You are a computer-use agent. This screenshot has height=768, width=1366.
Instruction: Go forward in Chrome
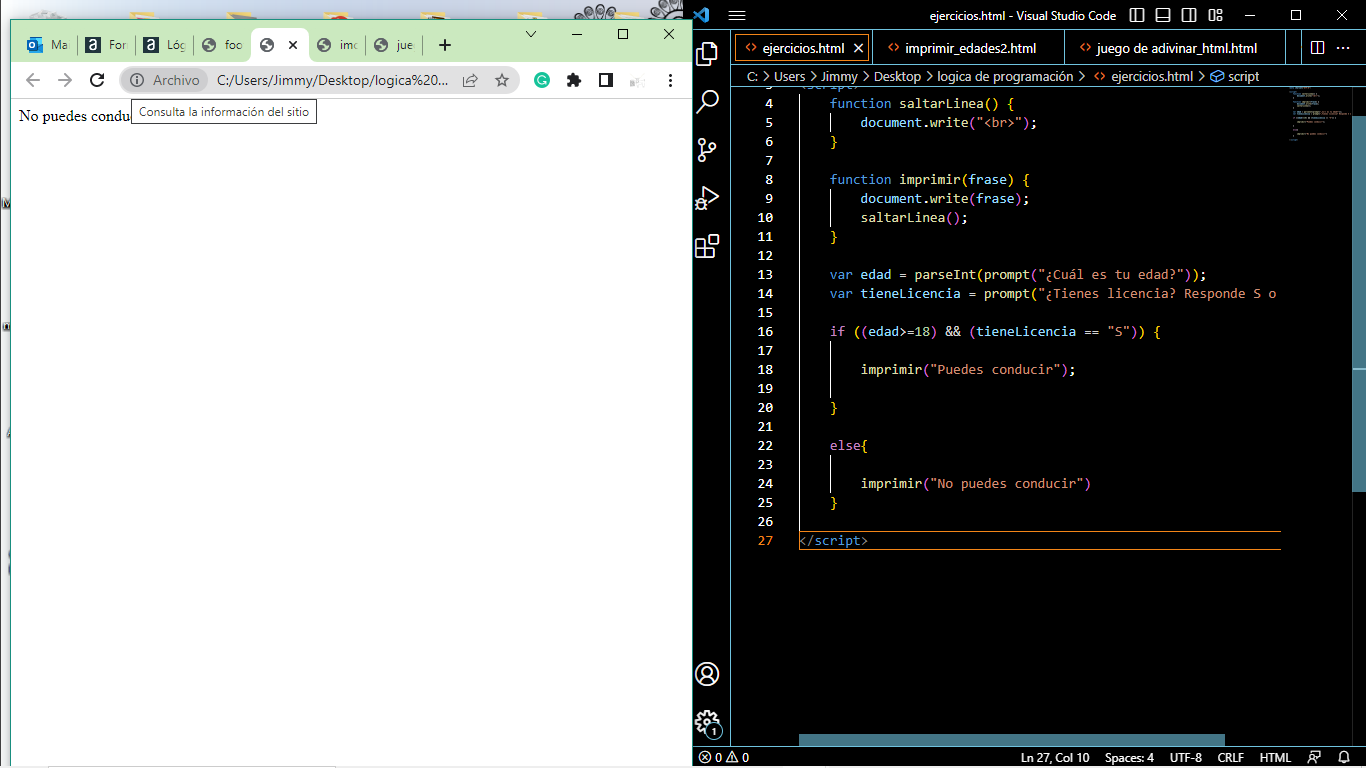65,80
